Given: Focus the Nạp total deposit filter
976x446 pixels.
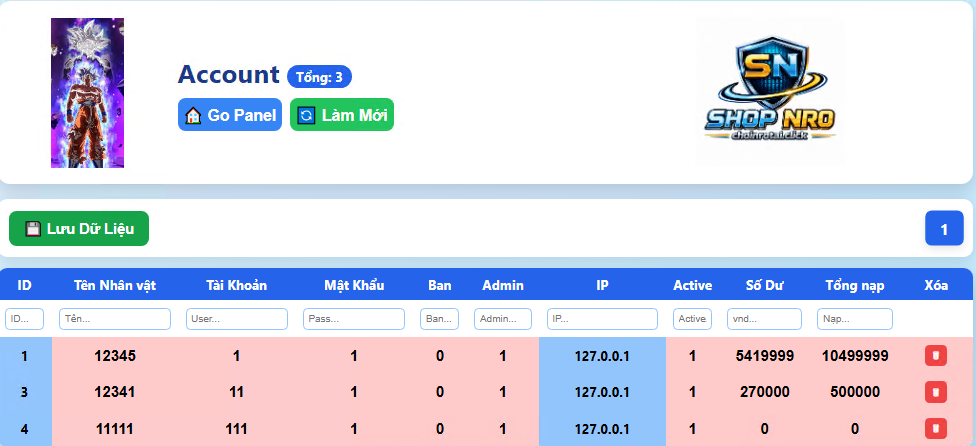Looking at the screenshot, I should pos(855,319).
